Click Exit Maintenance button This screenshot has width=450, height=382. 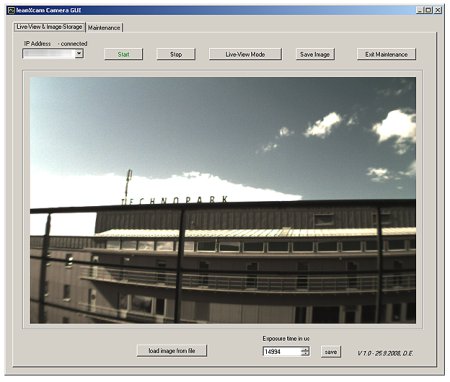pos(386,54)
